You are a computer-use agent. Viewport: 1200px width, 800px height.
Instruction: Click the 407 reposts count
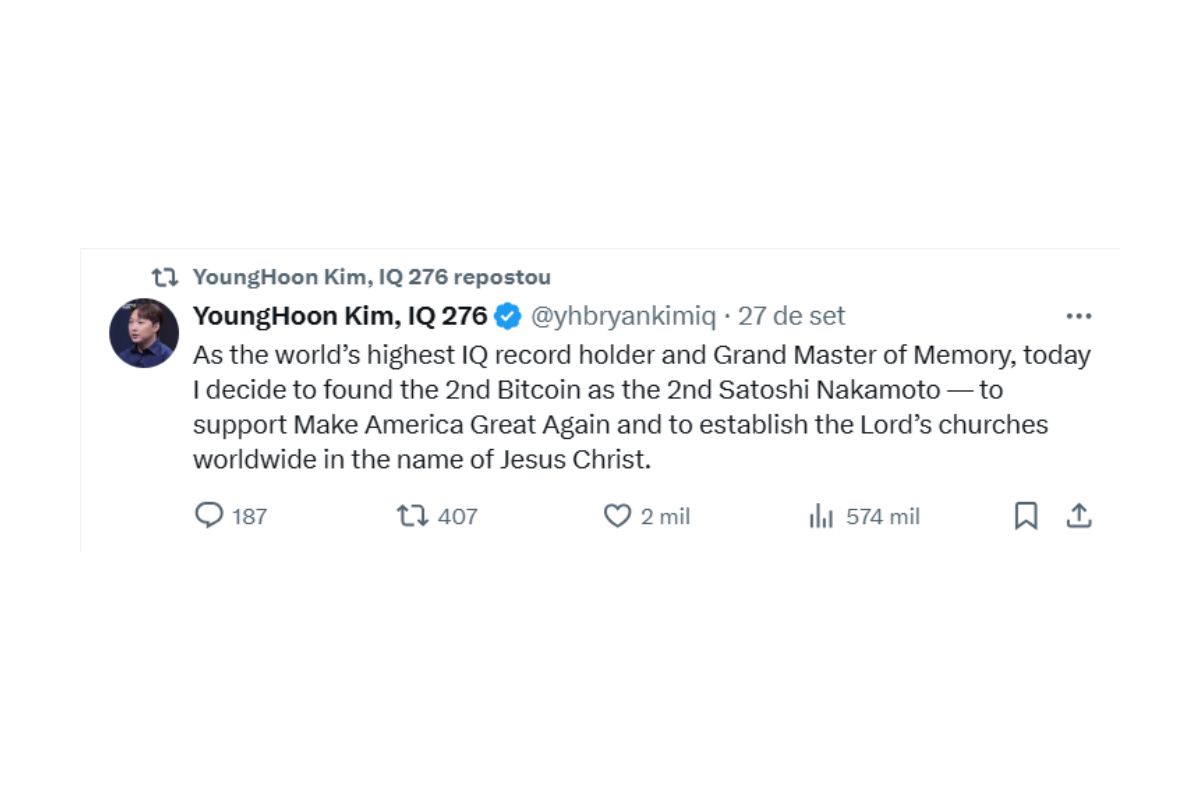(458, 517)
